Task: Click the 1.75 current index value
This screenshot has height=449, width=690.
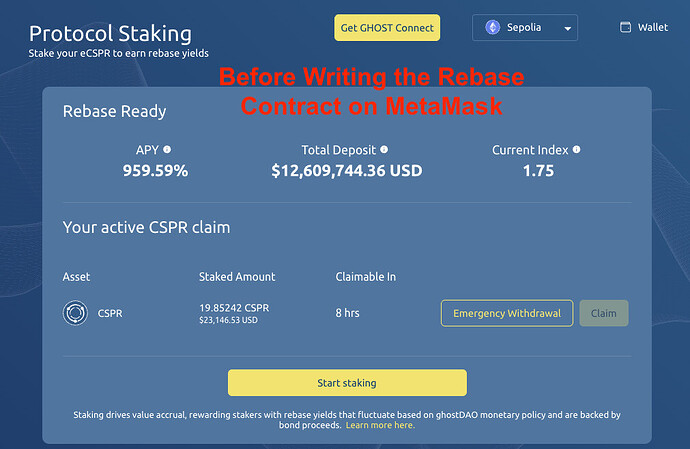Action: tap(538, 171)
